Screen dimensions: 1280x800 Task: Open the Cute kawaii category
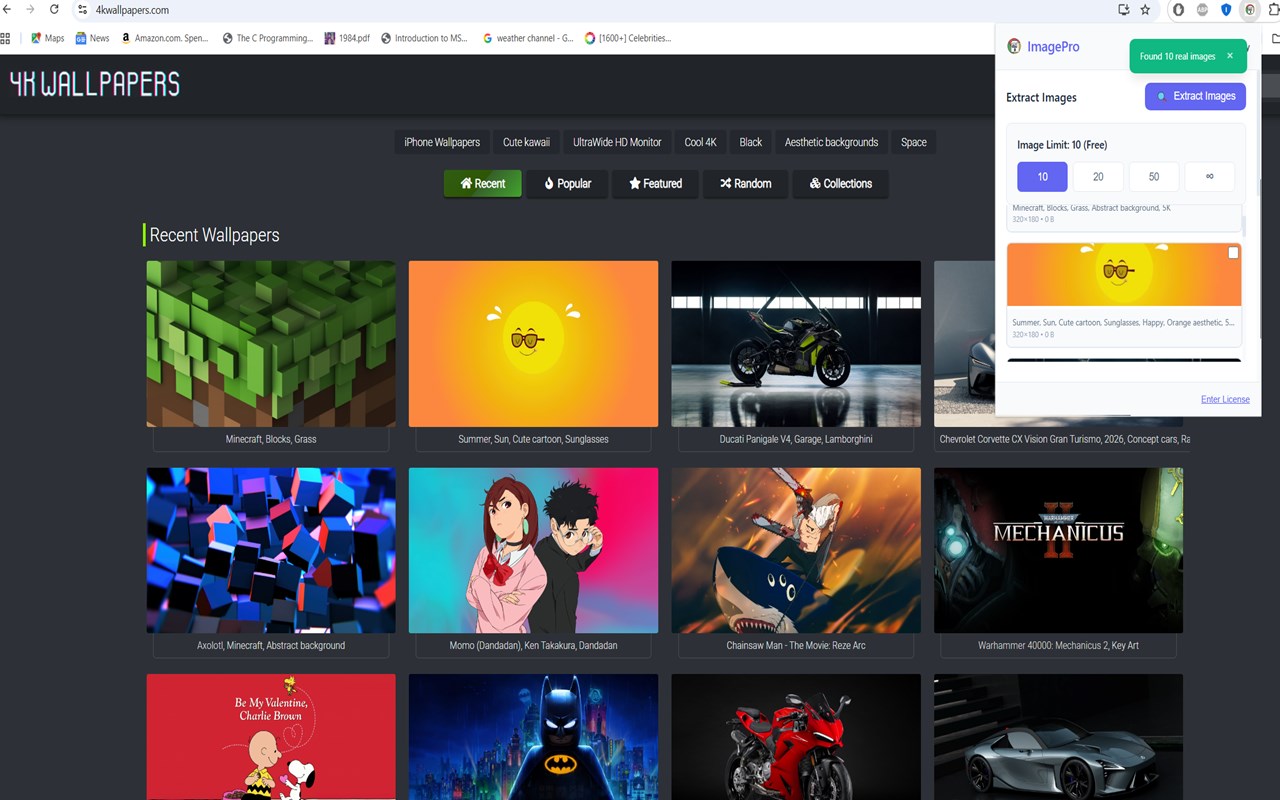(x=526, y=142)
